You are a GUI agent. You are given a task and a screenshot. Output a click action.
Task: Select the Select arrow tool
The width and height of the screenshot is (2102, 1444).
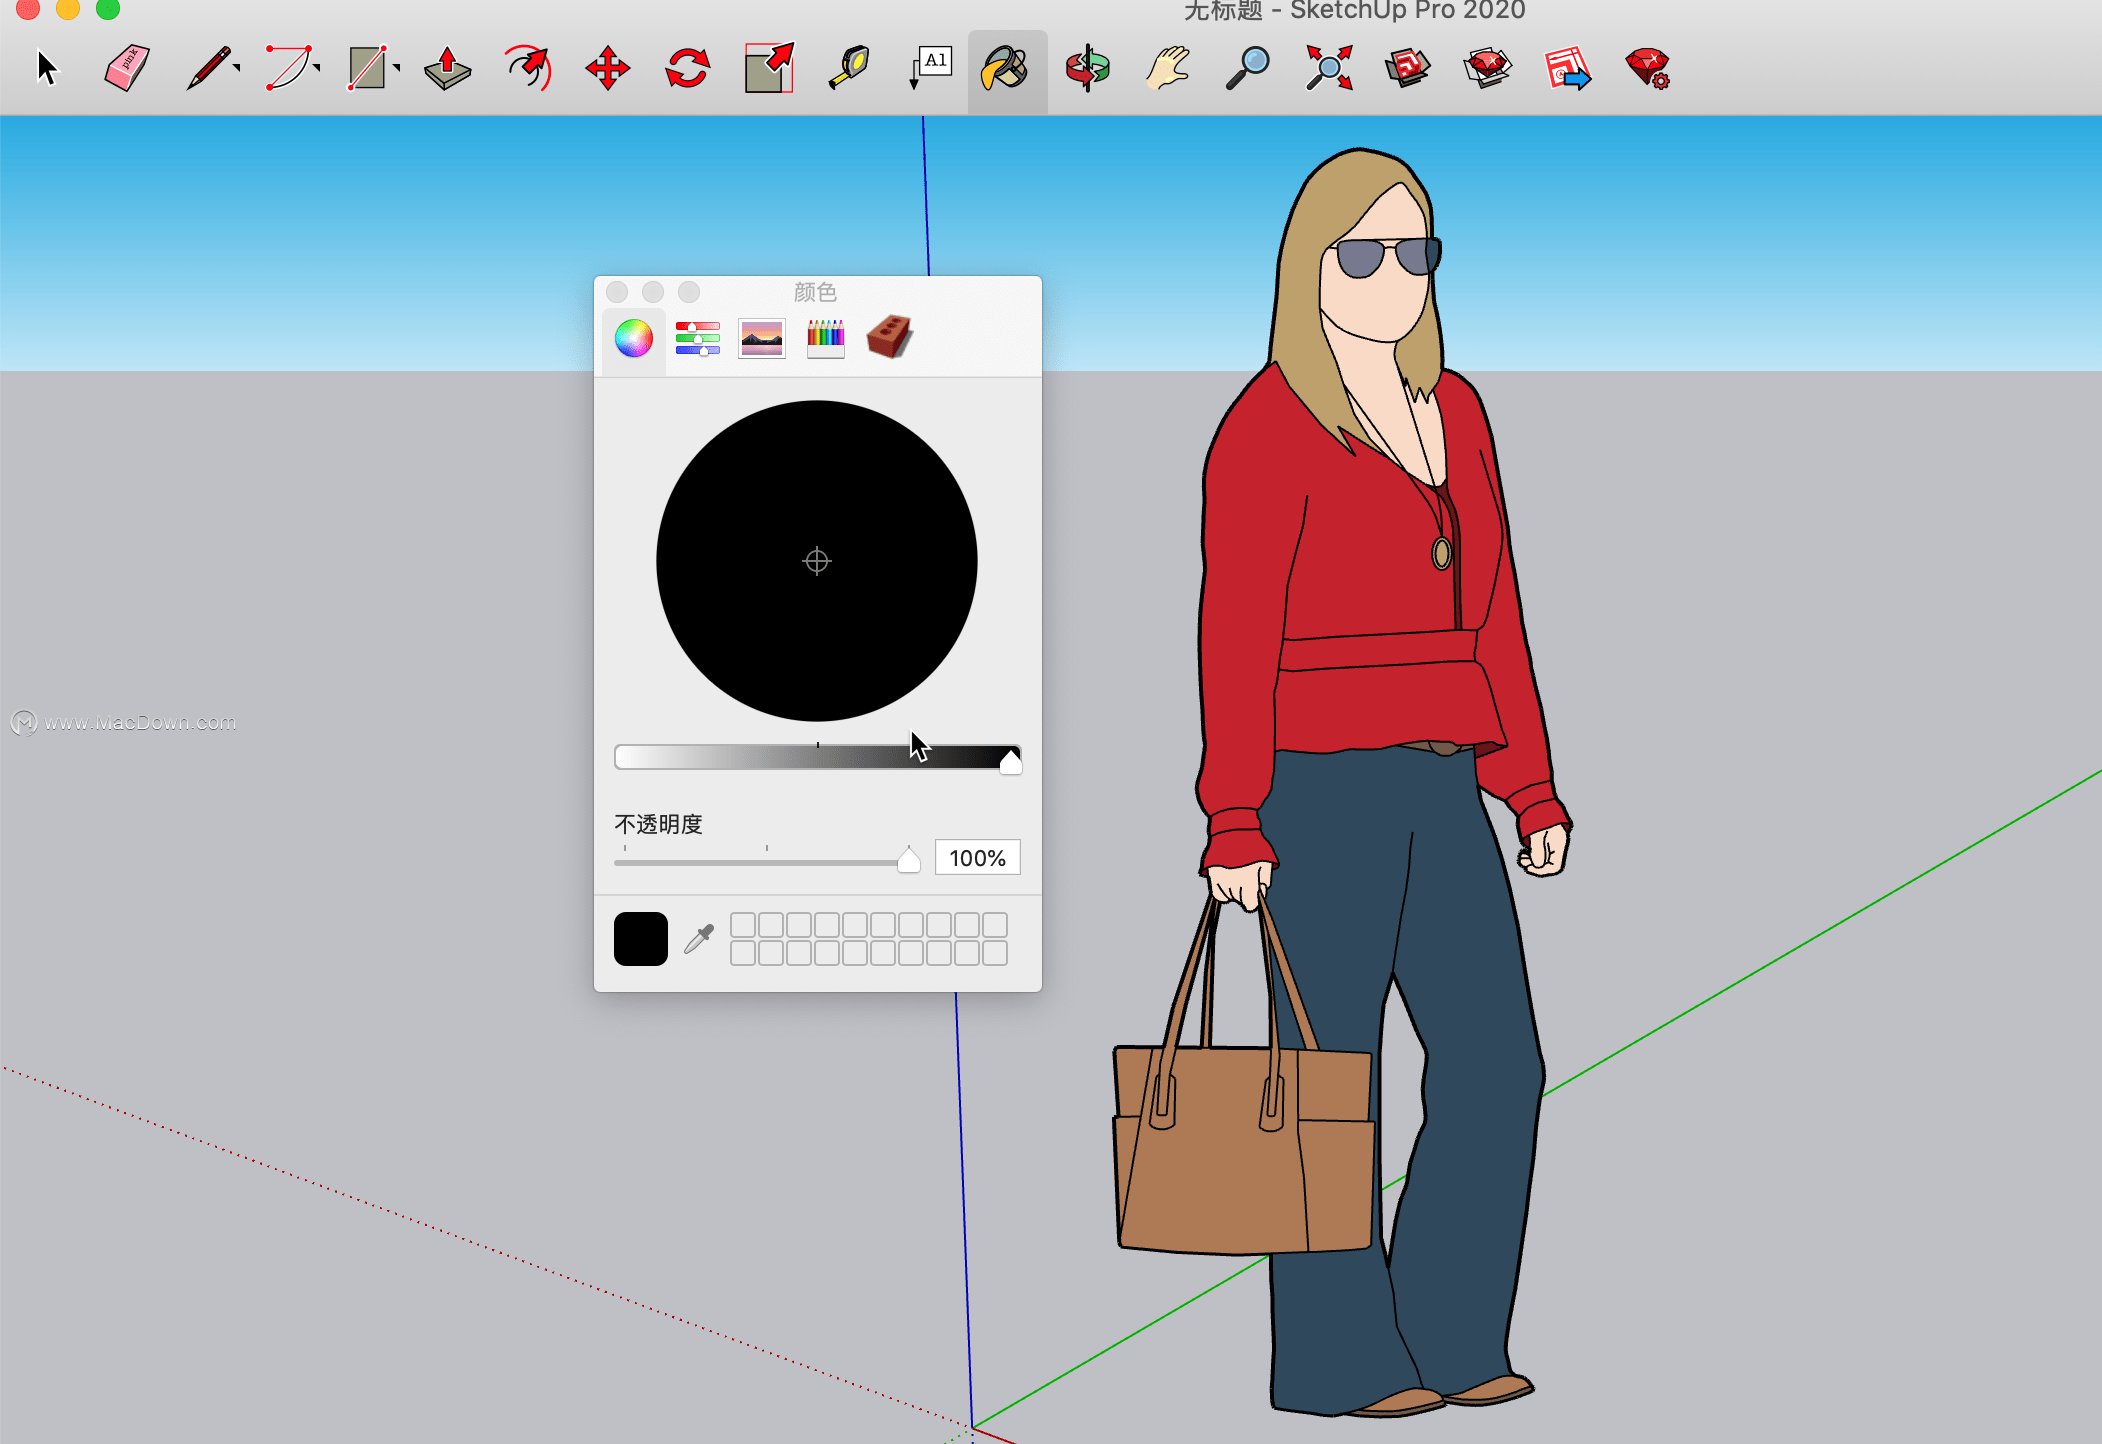[47, 69]
